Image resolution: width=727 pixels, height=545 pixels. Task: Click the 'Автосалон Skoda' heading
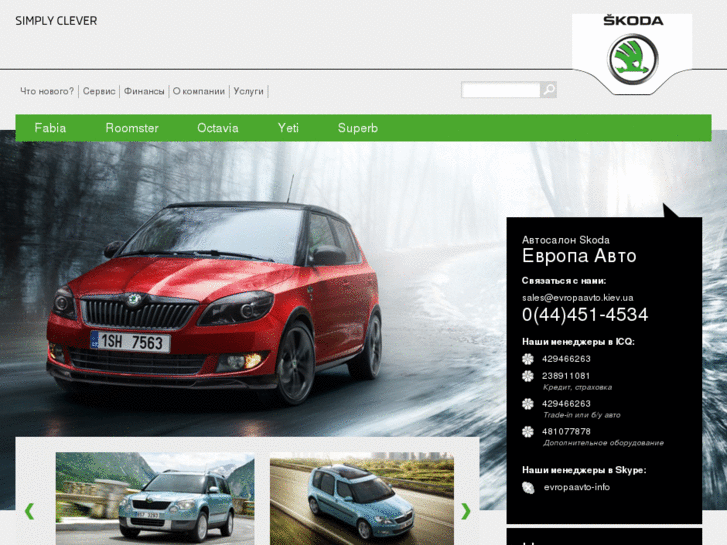pos(566,240)
